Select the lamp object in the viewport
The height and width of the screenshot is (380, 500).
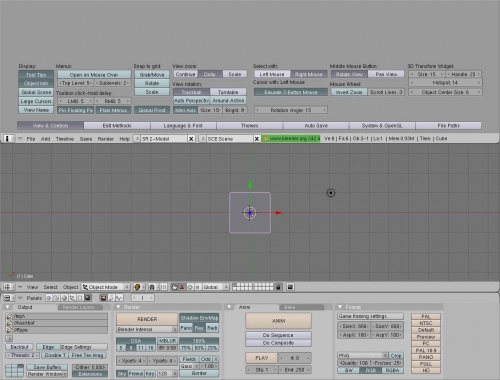pyautogui.click(x=330, y=193)
